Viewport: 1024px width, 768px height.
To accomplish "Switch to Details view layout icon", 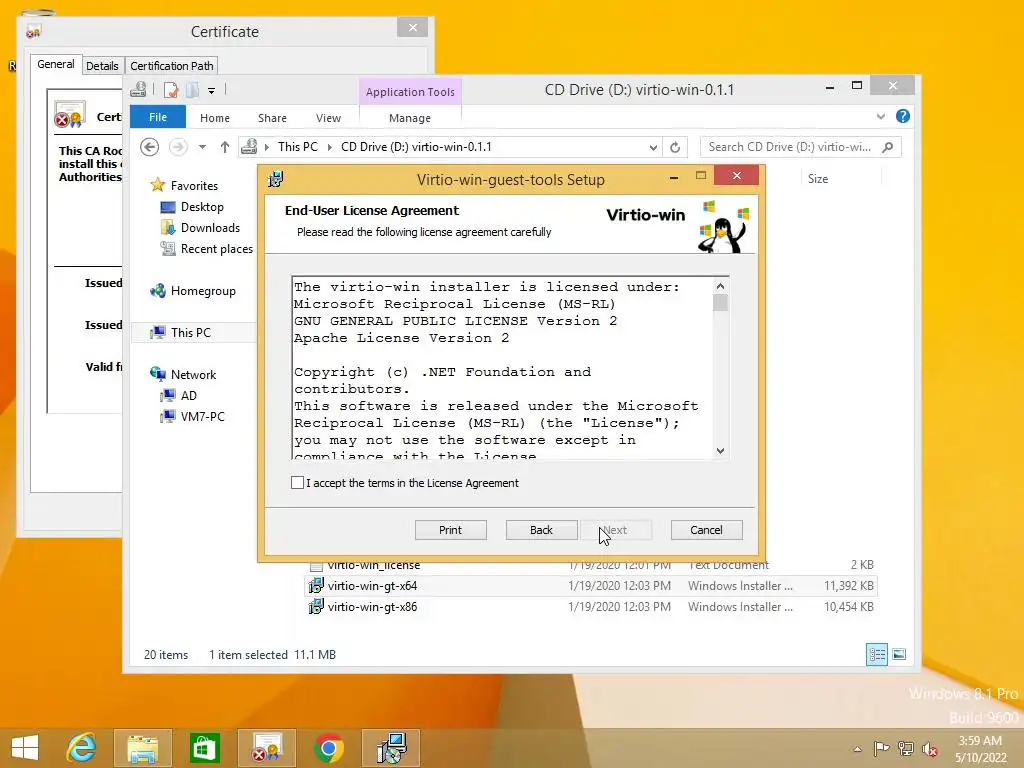I will [x=877, y=654].
